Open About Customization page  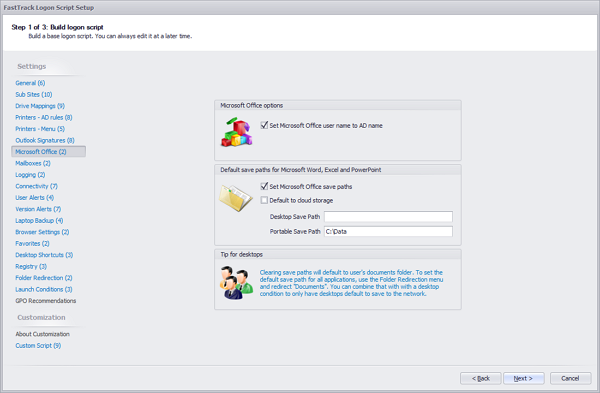(42, 334)
